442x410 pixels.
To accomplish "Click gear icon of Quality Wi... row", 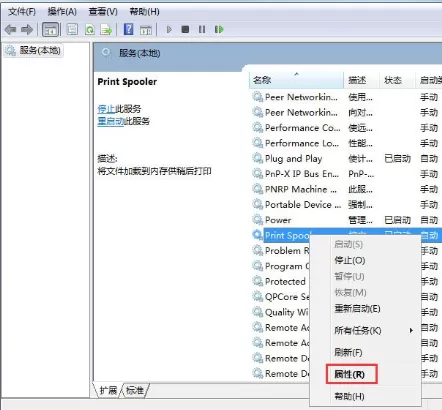I will (x=257, y=312).
